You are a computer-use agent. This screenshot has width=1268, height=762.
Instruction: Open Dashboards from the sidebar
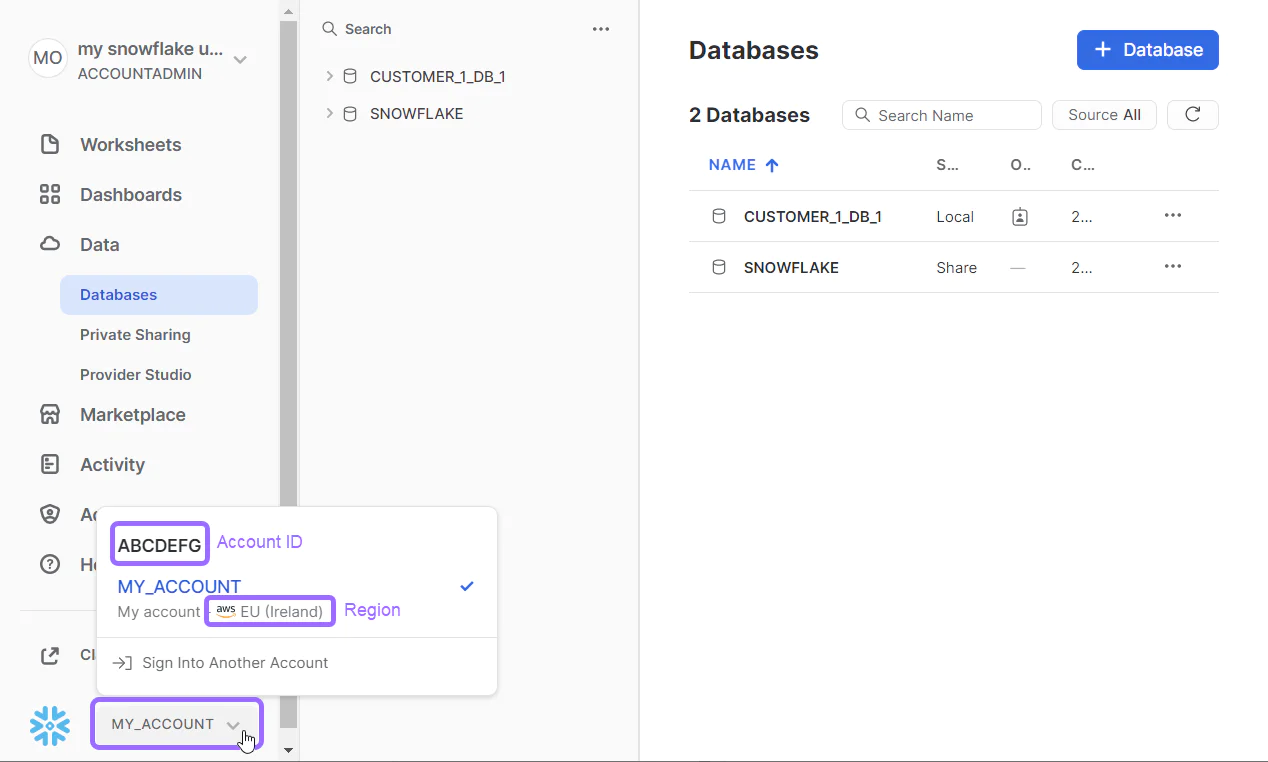[130, 195]
